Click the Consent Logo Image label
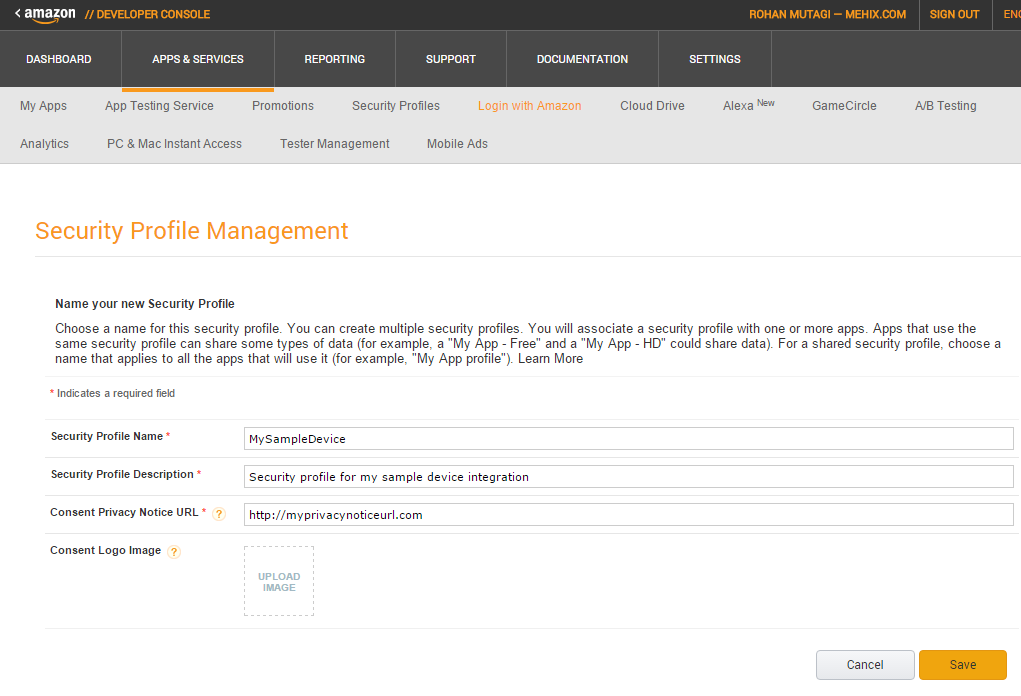 [105, 550]
